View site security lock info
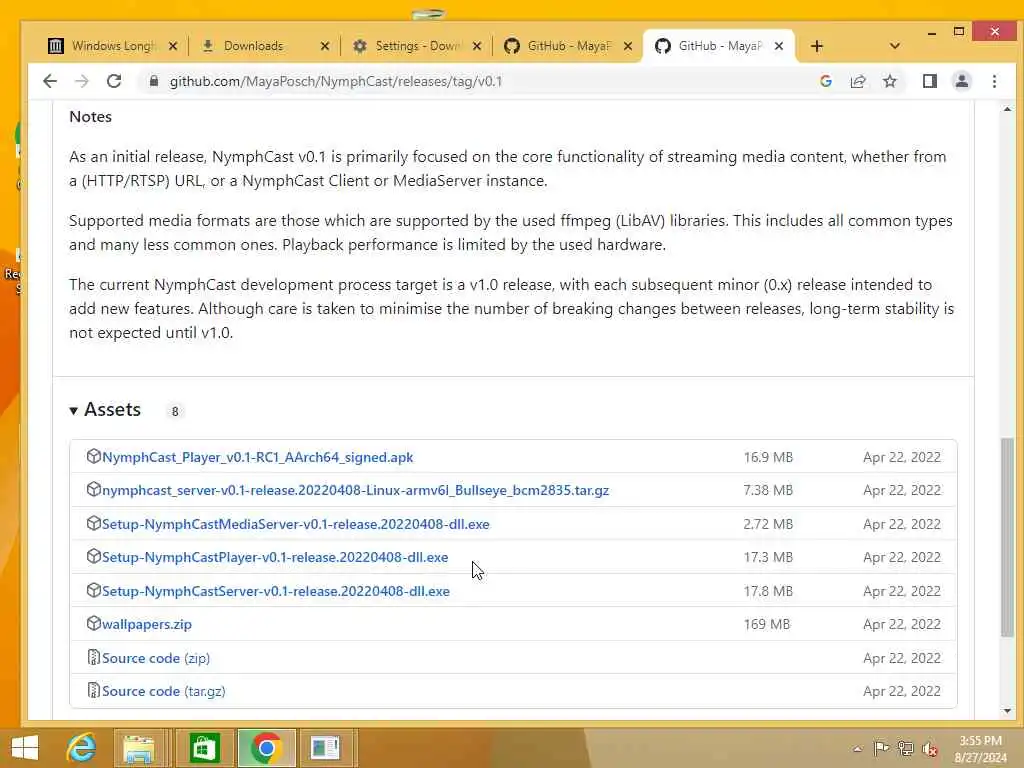The width and height of the screenshot is (1024, 768). [x=154, y=81]
